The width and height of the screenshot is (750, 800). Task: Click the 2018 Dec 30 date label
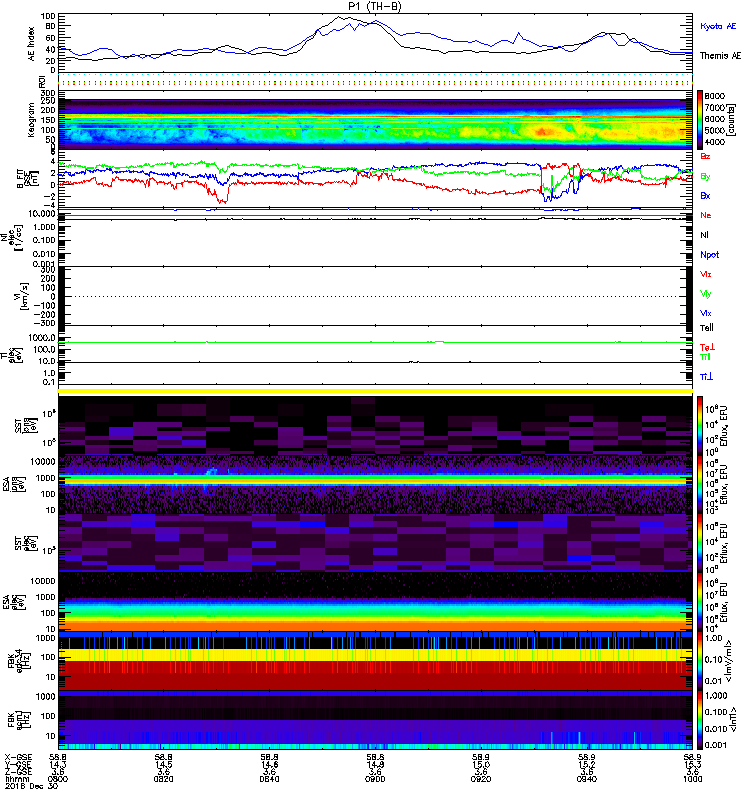pos(31,786)
